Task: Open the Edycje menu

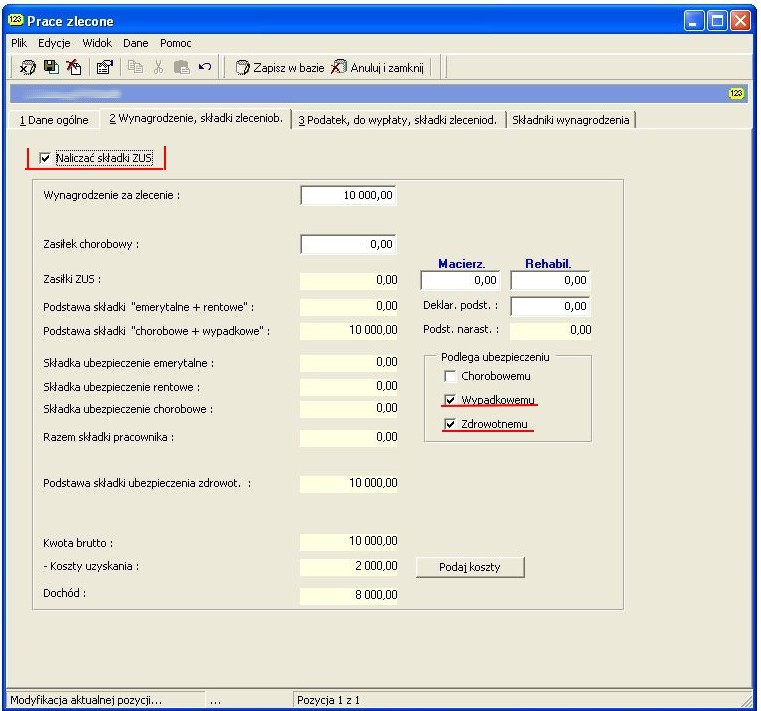Action: click(54, 43)
